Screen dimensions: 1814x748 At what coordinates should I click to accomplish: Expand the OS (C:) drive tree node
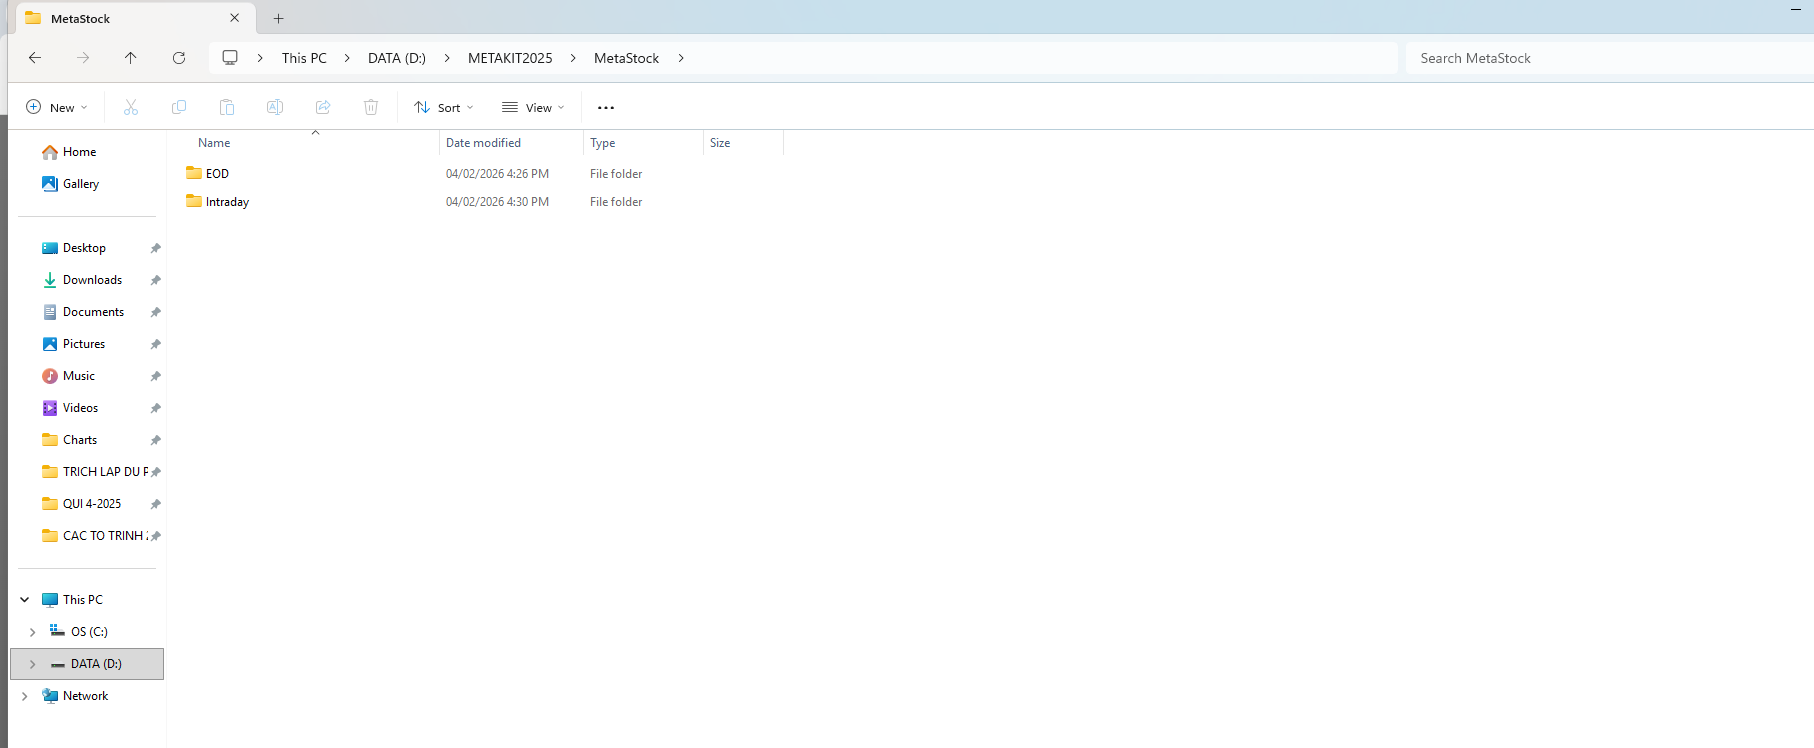coord(33,632)
